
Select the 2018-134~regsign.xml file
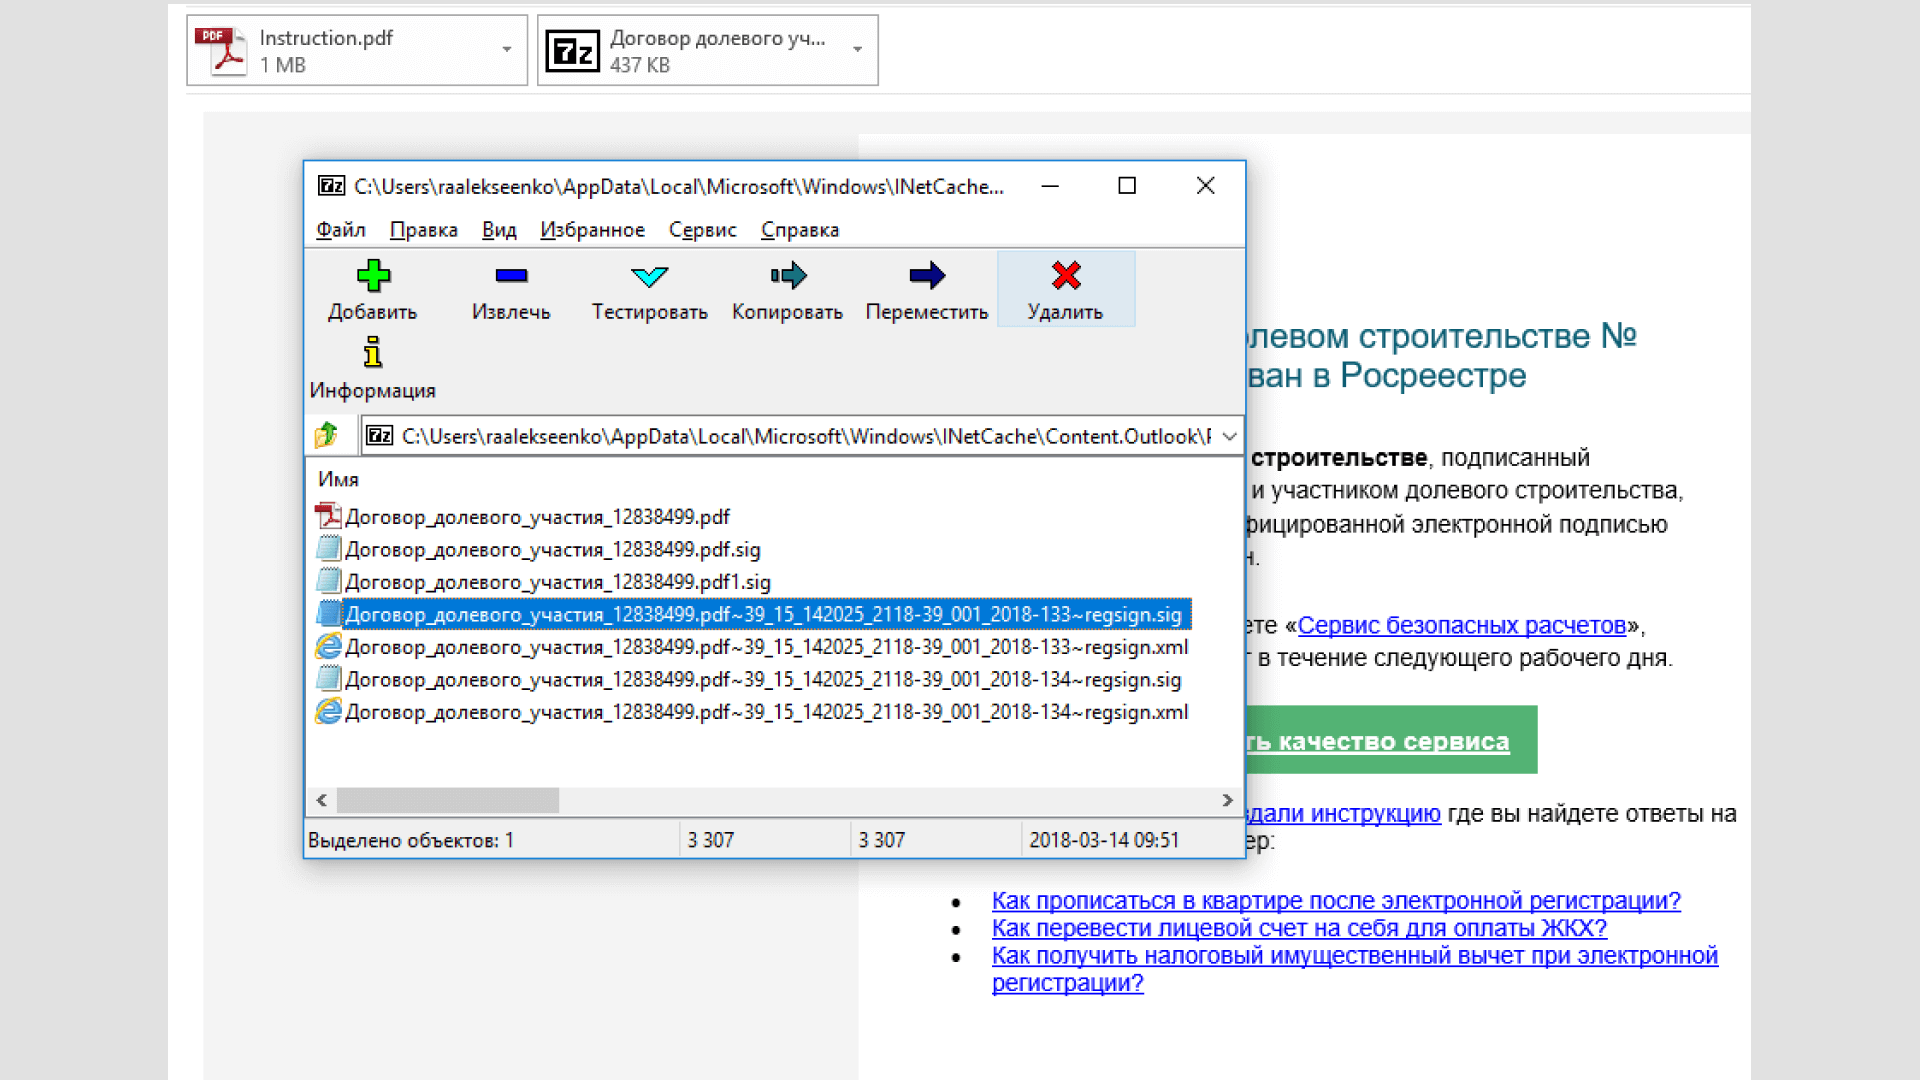[766, 712]
